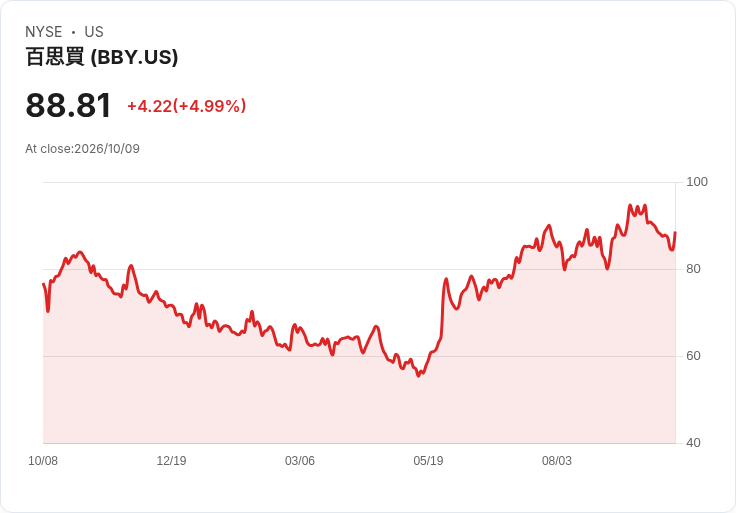This screenshot has width=736, height=513.
Task: Click the chart line's final right endpoint
Action: click(x=675, y=232)
